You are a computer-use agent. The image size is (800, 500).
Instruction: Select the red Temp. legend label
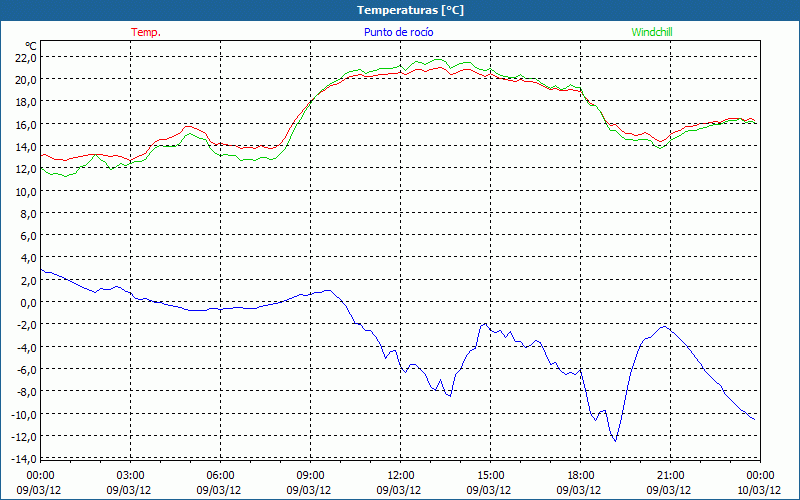[146, 32]
